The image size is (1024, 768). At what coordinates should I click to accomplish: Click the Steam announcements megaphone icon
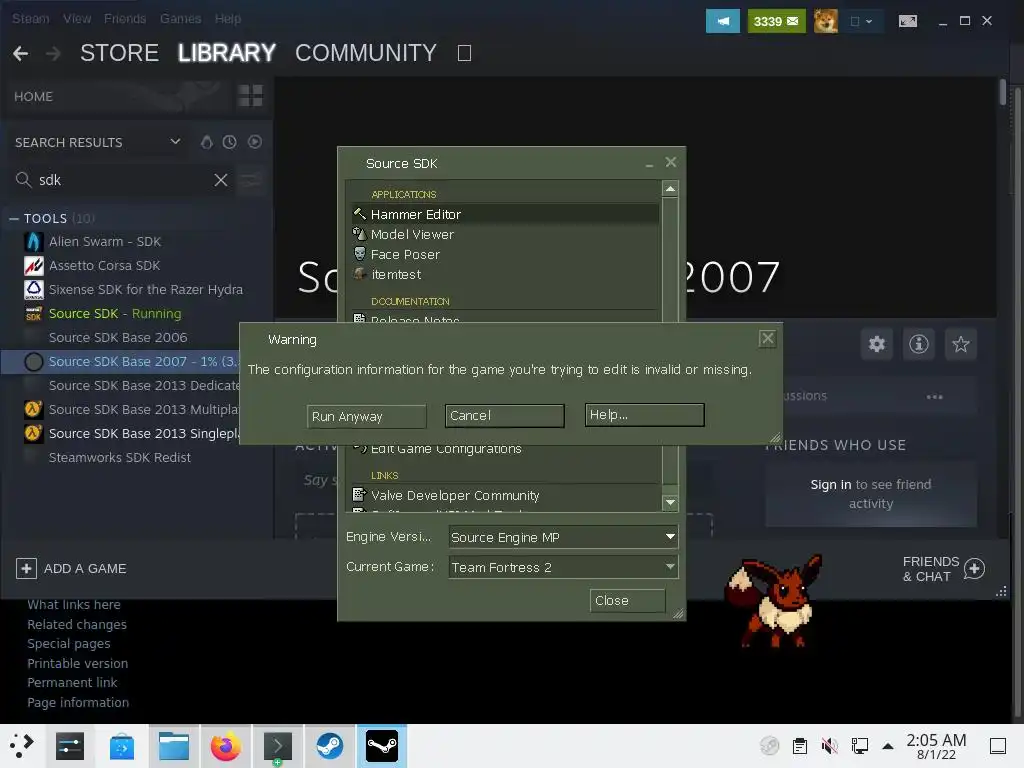point(722,21)
